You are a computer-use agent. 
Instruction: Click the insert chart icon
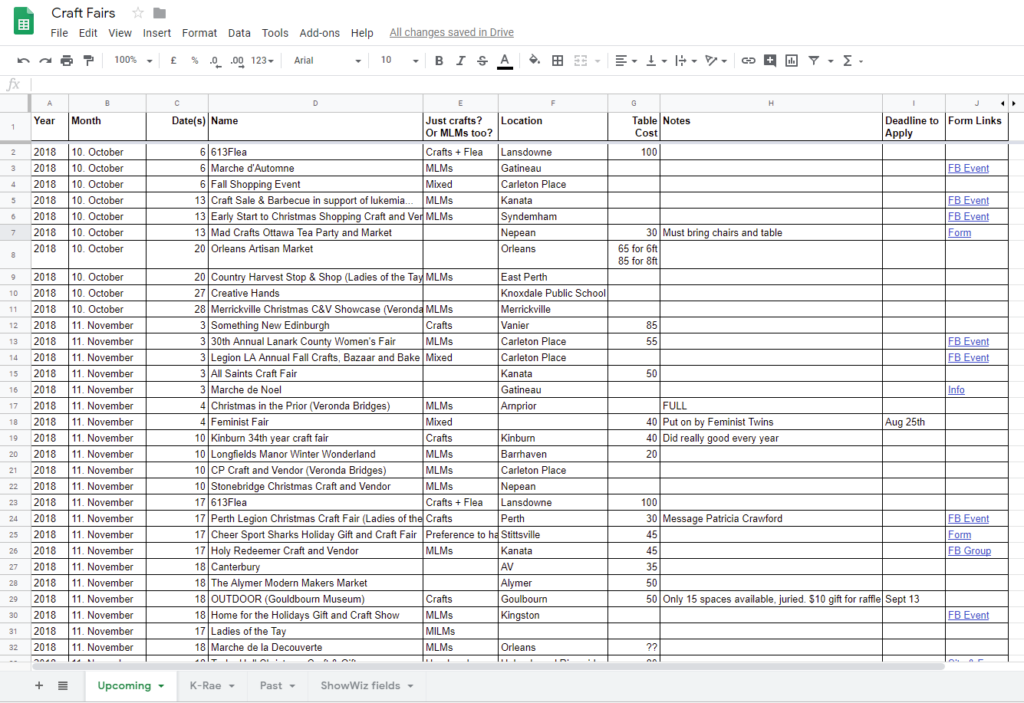792,61
